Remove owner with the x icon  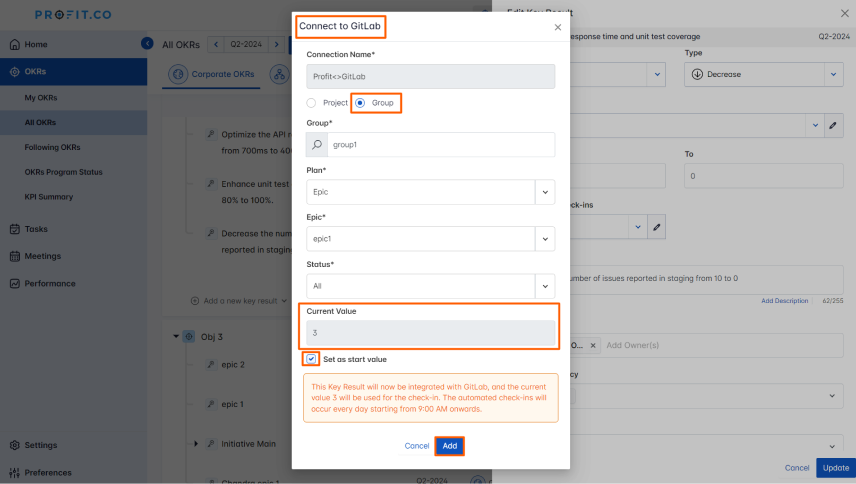pyautogui.click(x=593, y=345)
